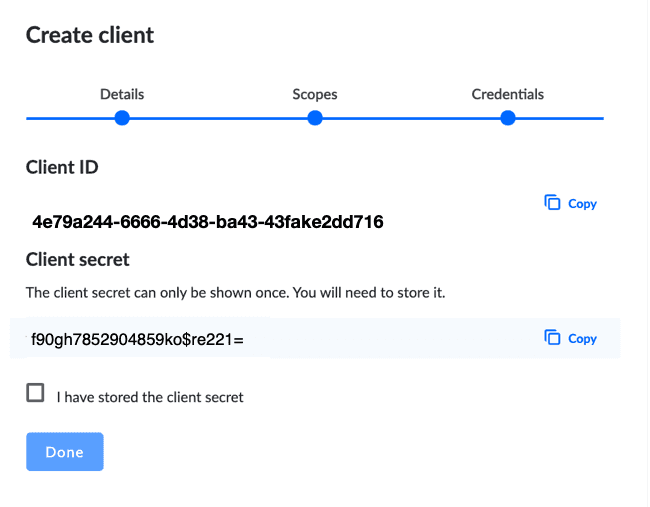Click the blue dot under Scopes

[315, 118]
